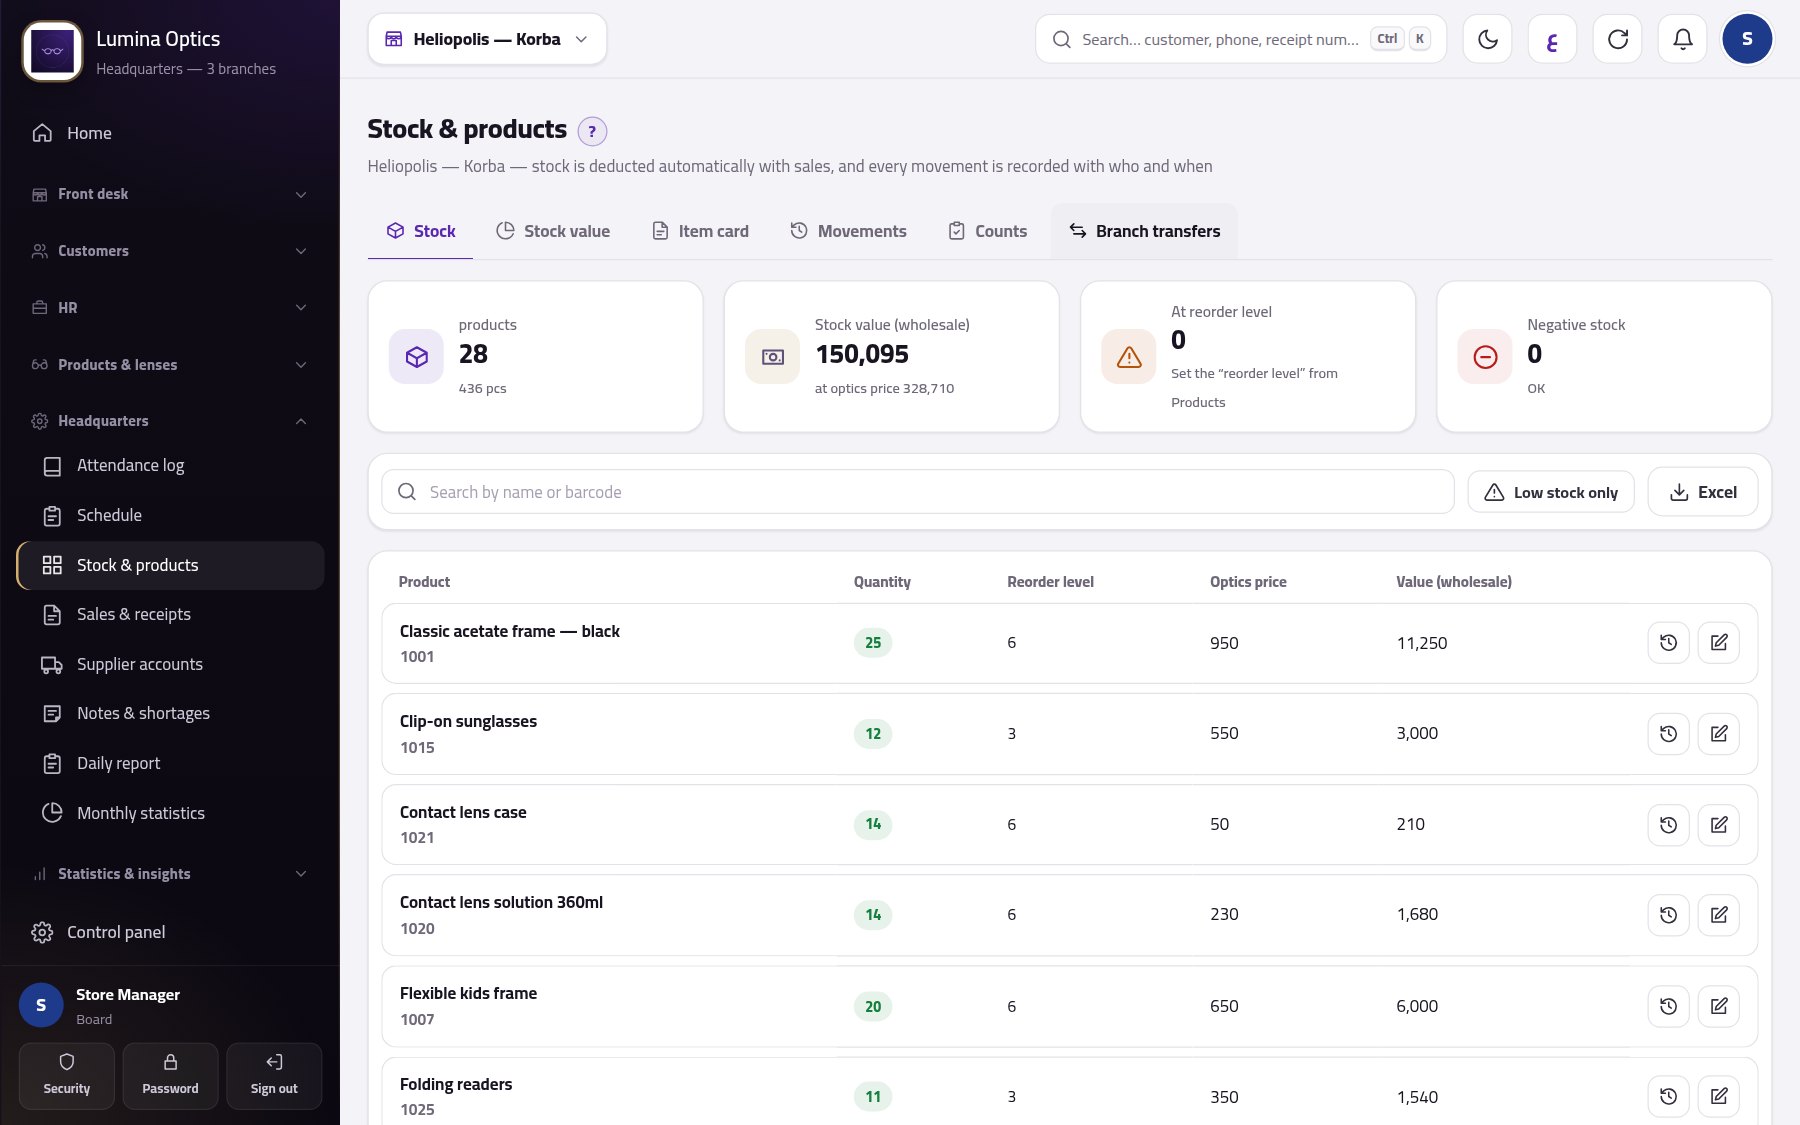The height and width of the screenshot is (1125, 1800).
Task: Open Password change button
Action: pos(170,1076)
